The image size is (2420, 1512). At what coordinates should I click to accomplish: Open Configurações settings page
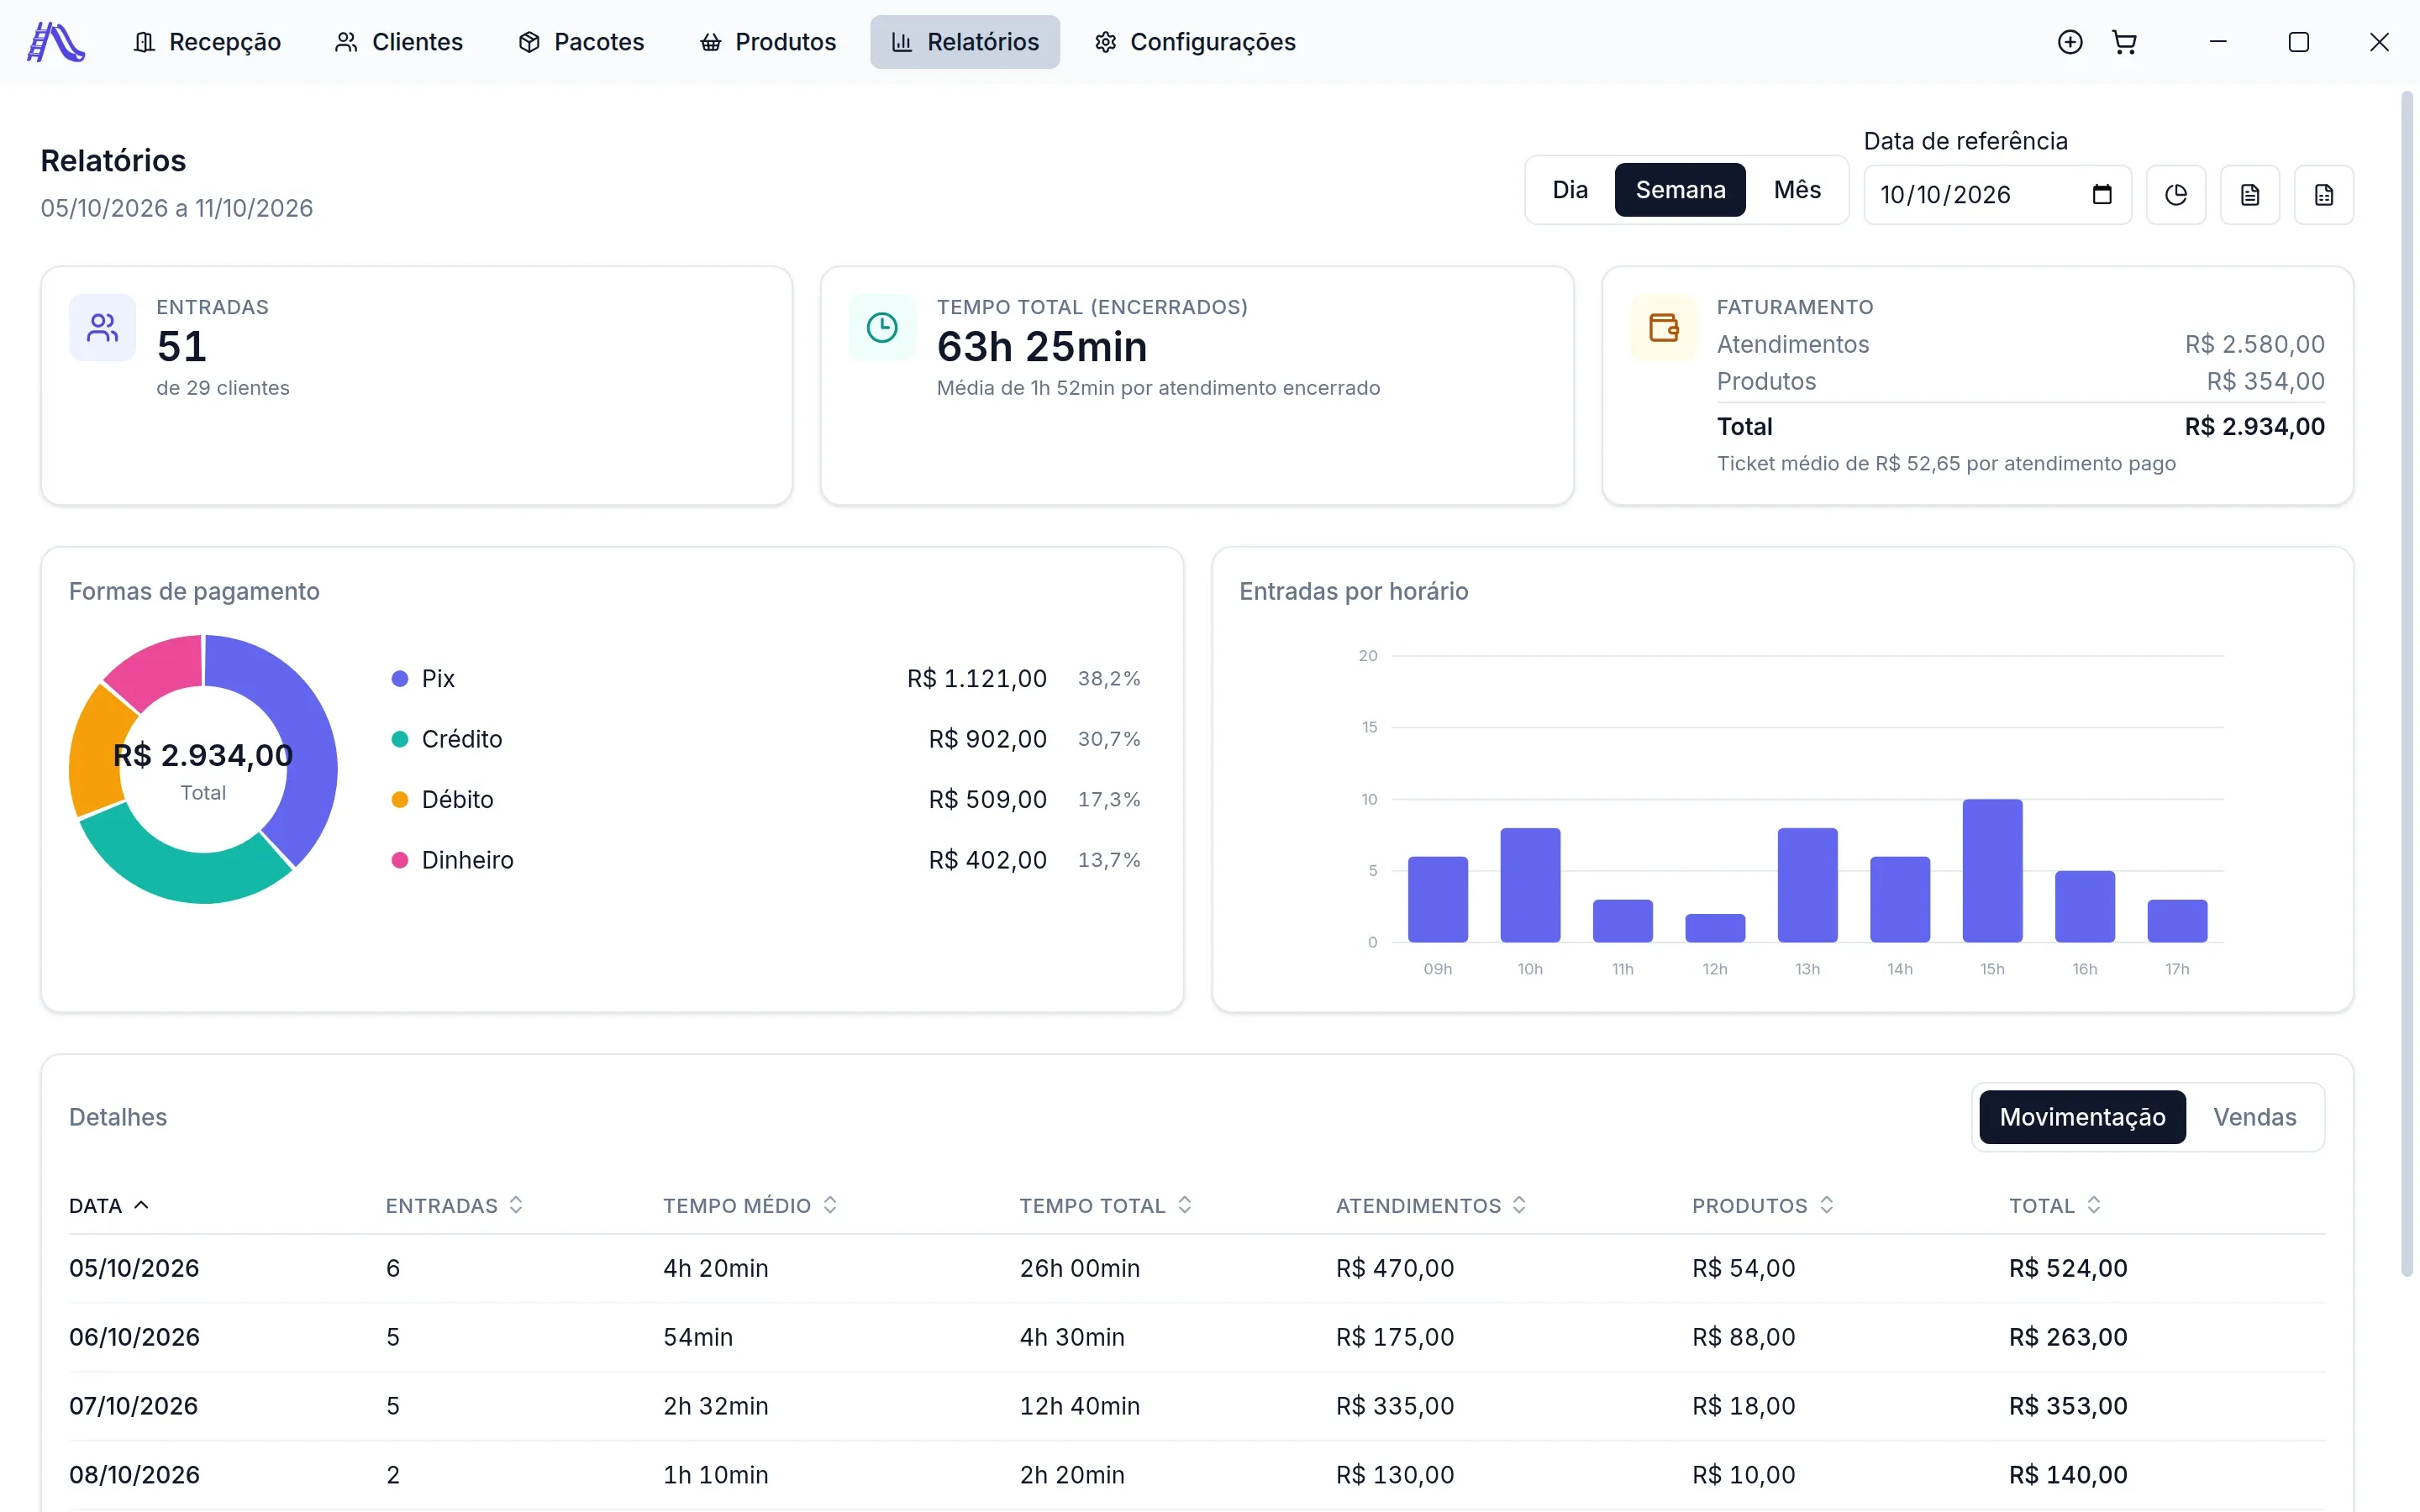click(x=1195, y=42)
